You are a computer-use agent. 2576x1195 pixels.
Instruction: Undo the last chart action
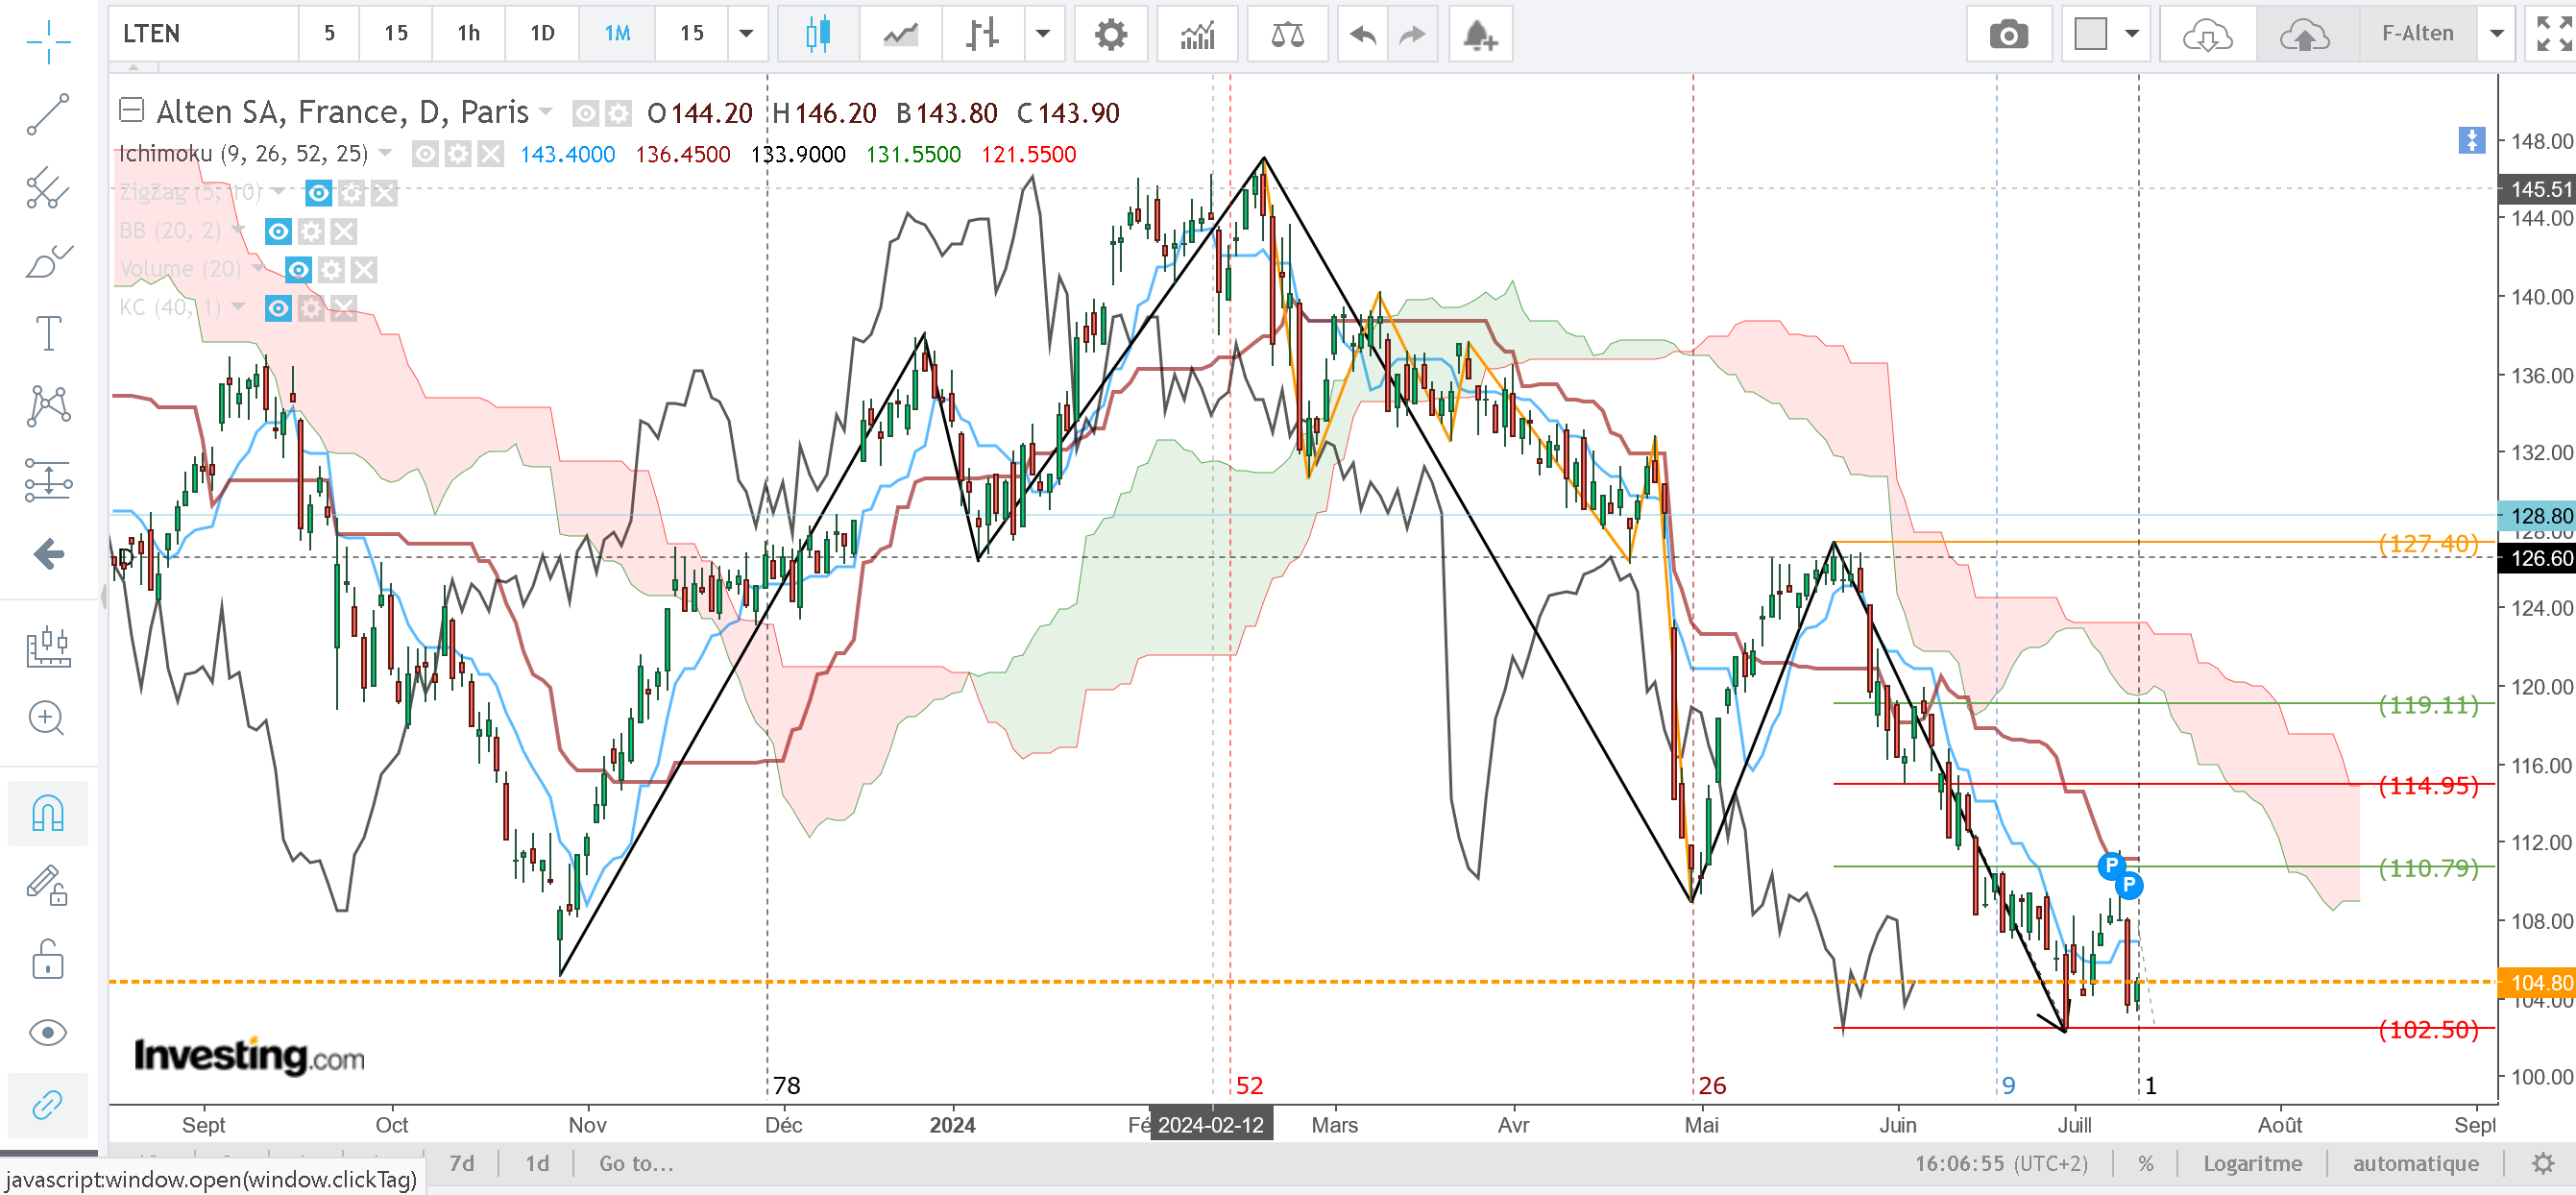tap(1362, 34)
